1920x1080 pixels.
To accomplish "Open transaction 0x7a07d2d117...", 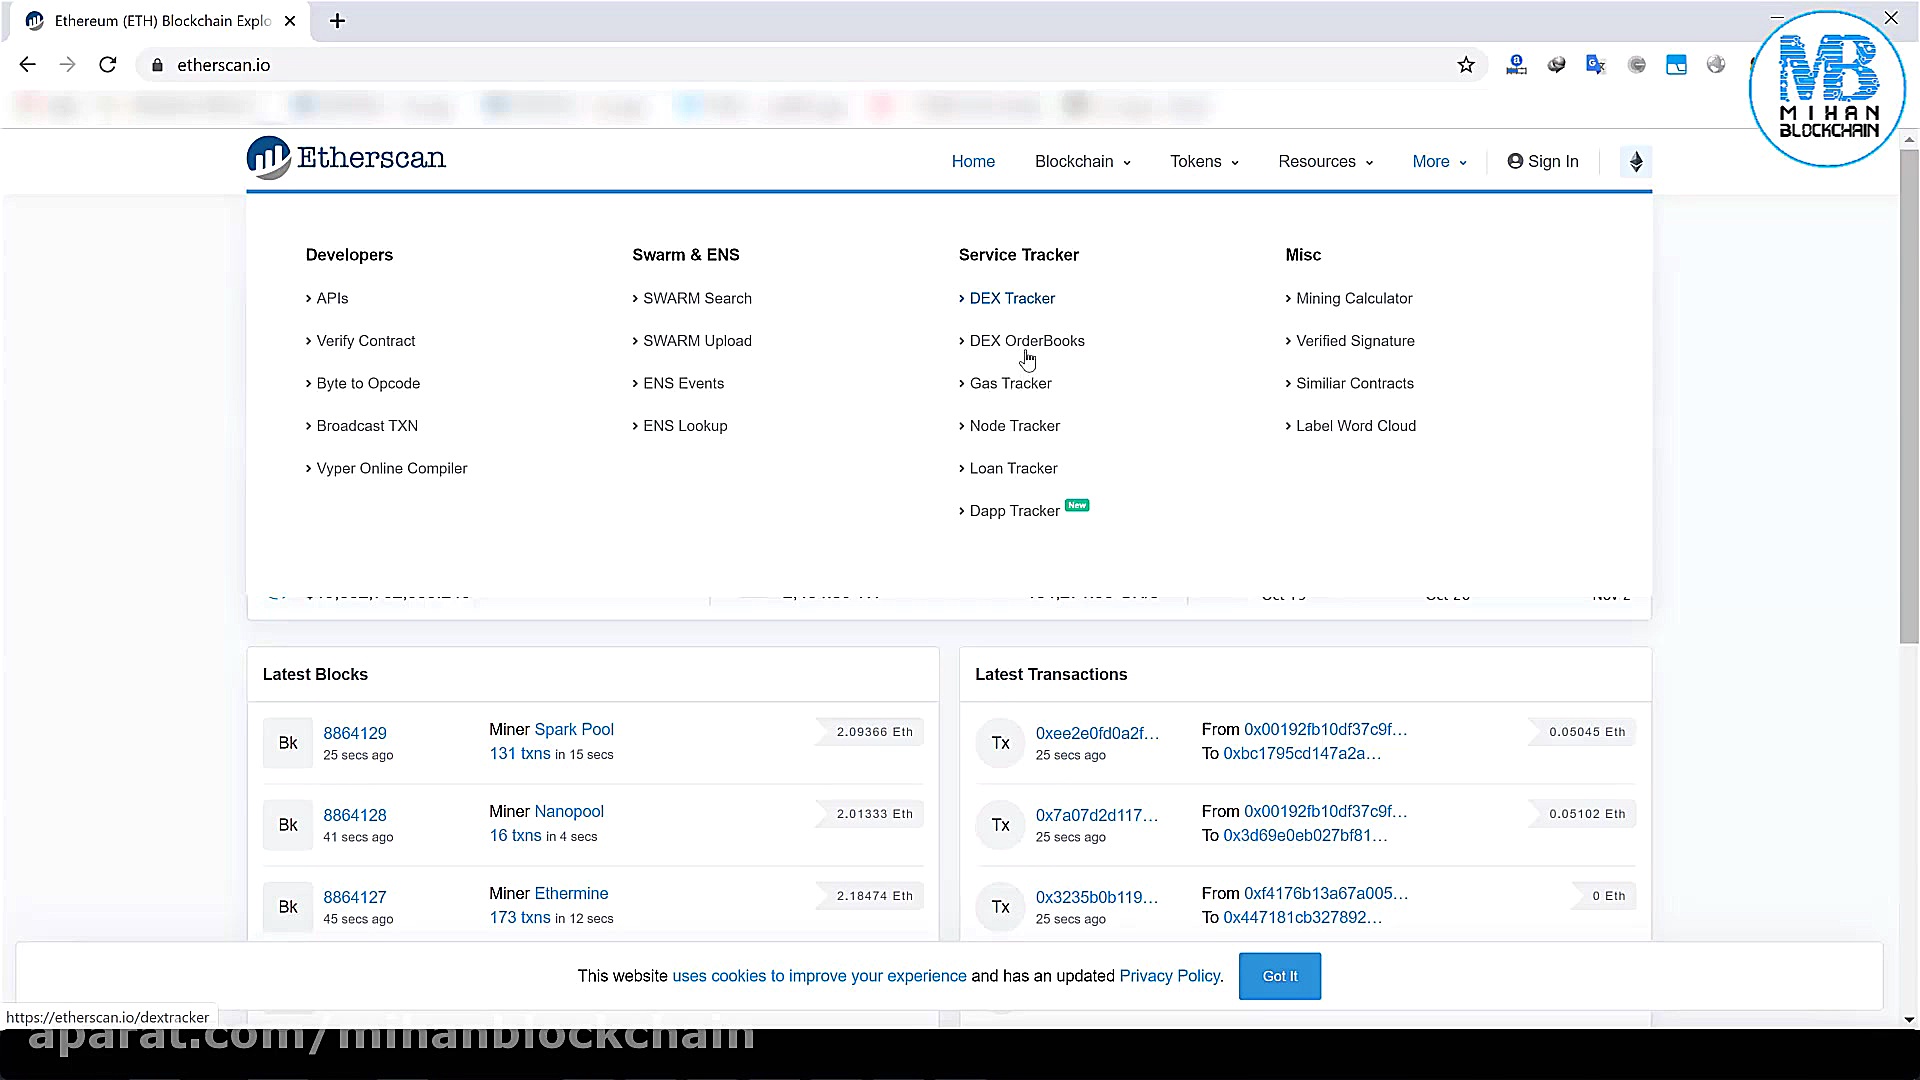I will [1097, 815].
